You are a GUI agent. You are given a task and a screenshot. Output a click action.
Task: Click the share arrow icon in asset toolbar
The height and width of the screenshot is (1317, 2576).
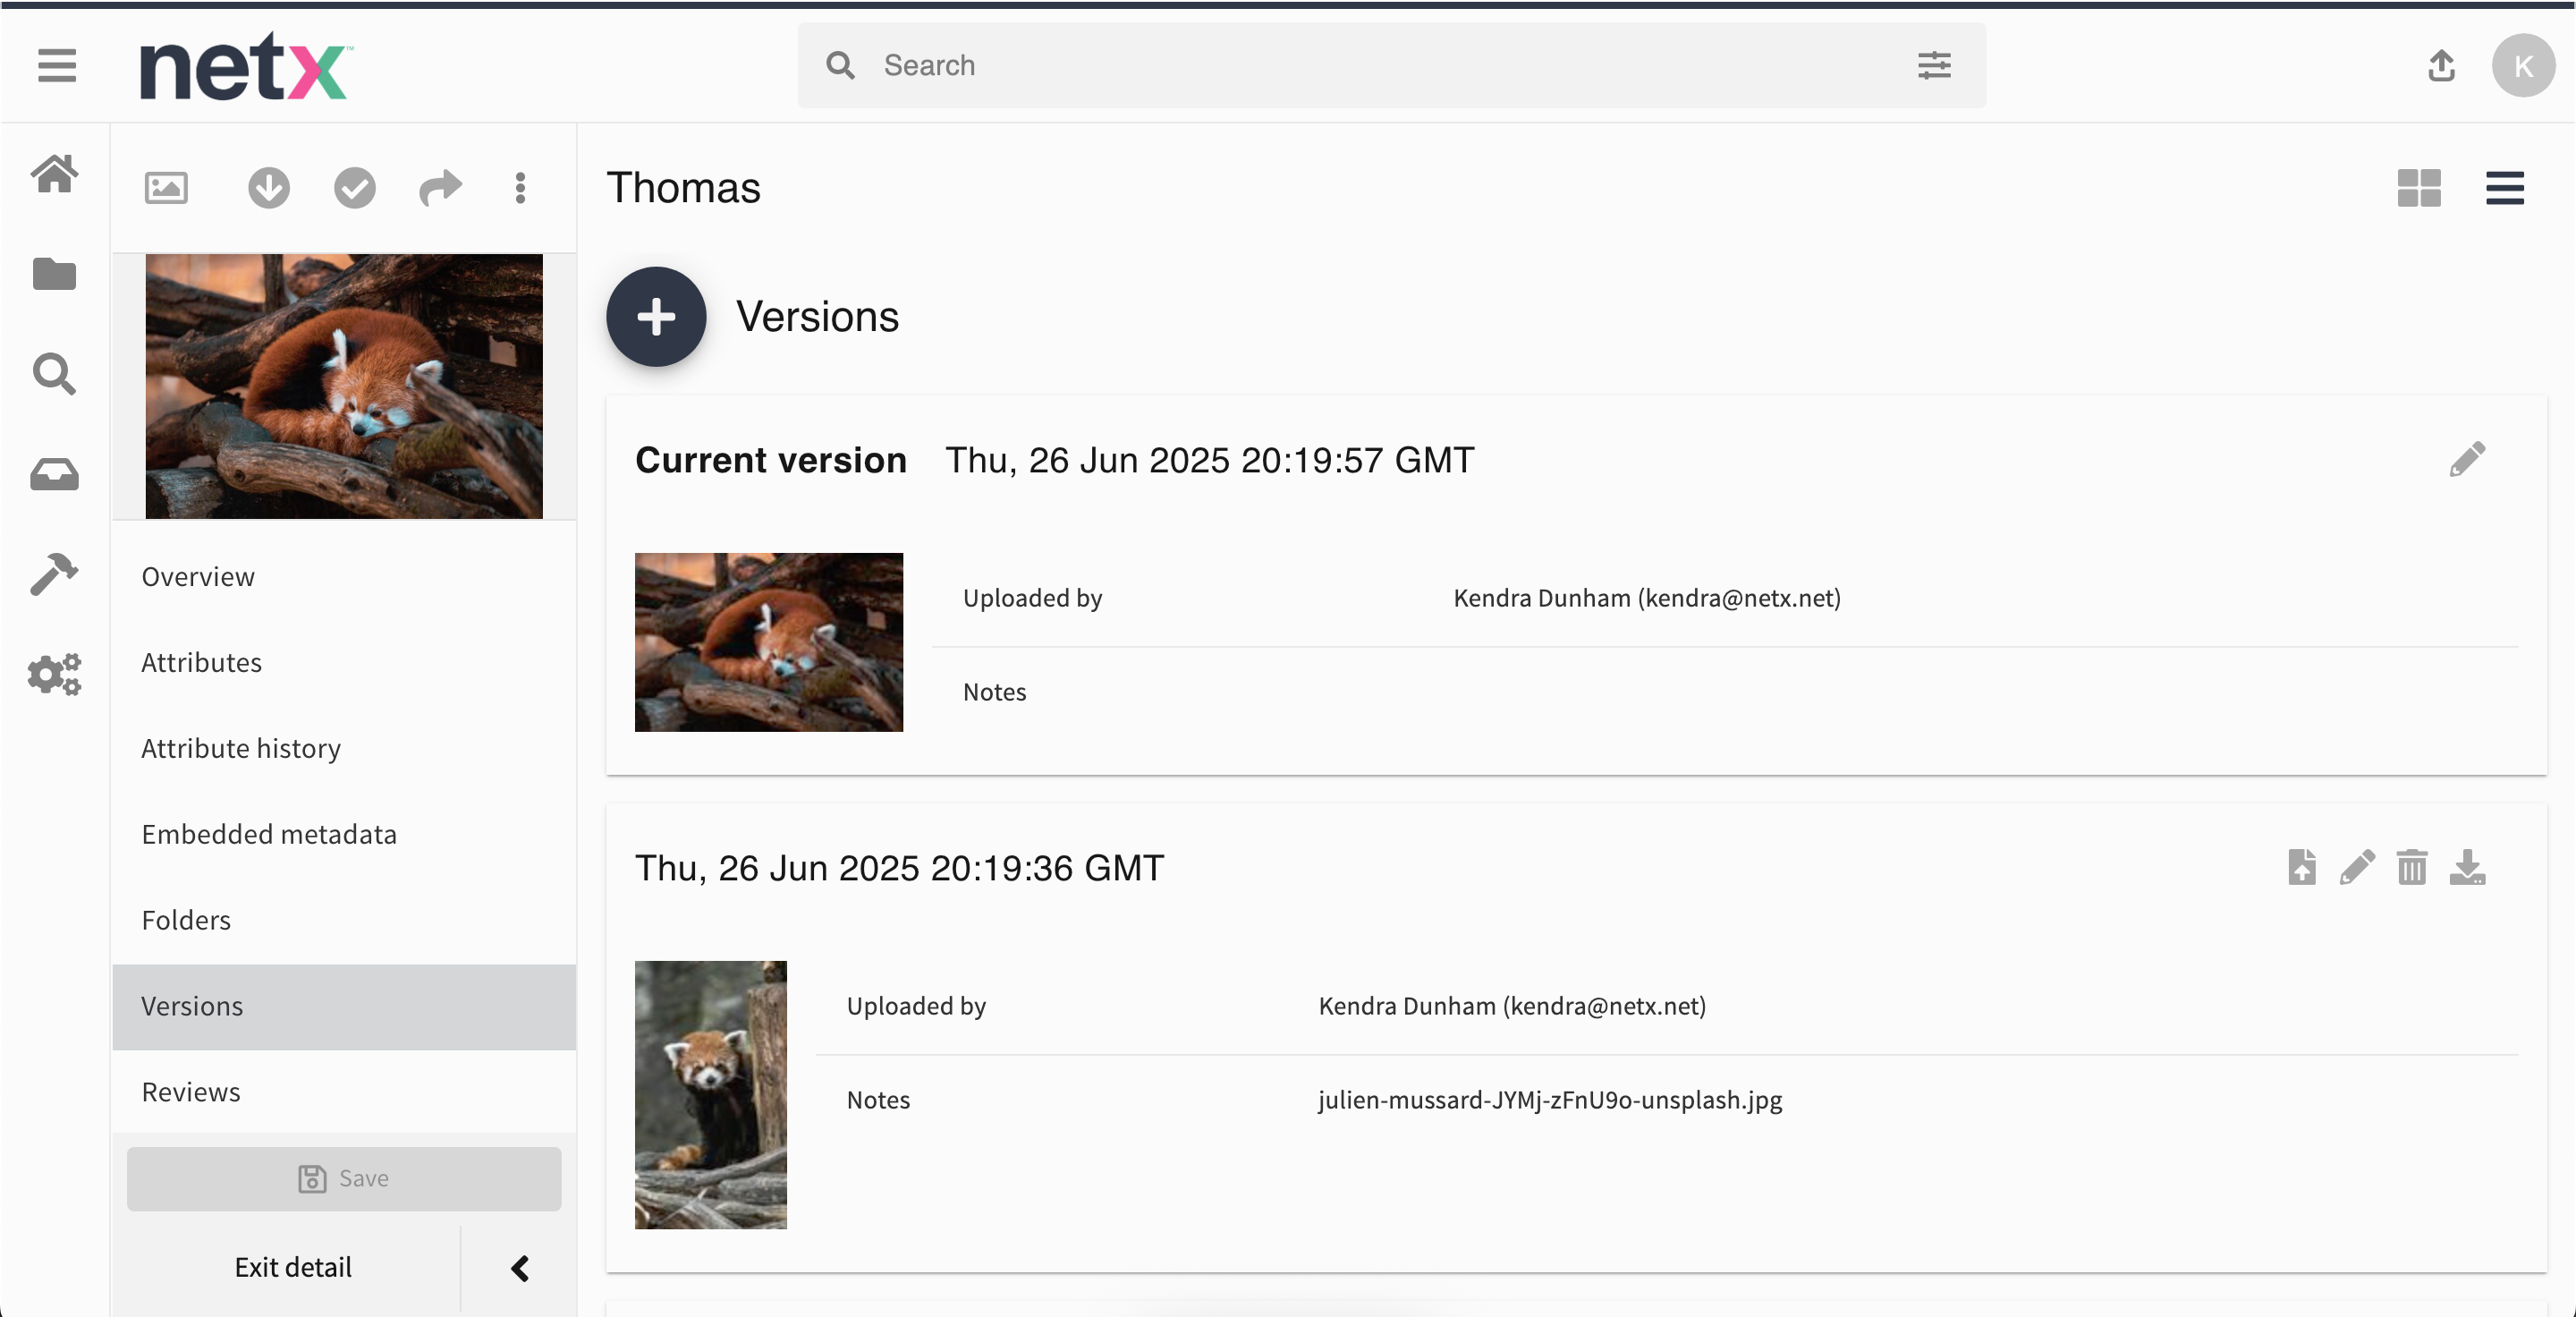(440, 188)
